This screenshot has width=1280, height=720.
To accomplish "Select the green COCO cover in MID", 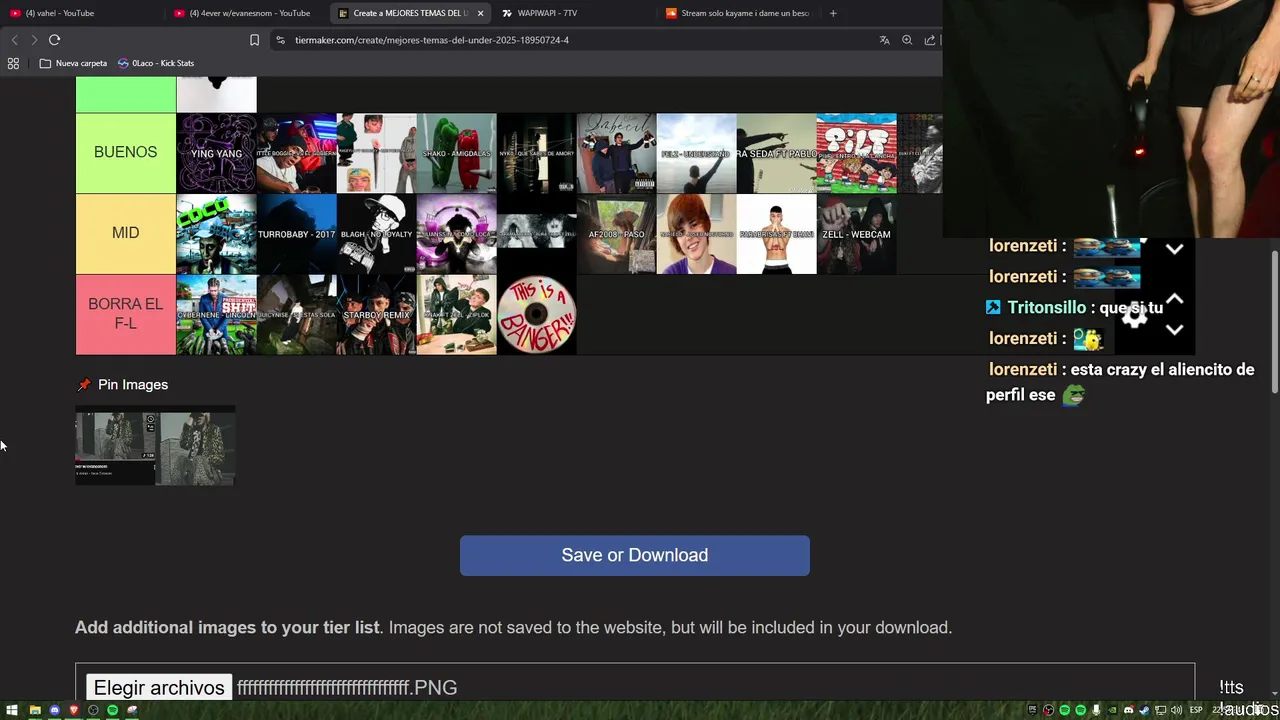I will (216, 234).
